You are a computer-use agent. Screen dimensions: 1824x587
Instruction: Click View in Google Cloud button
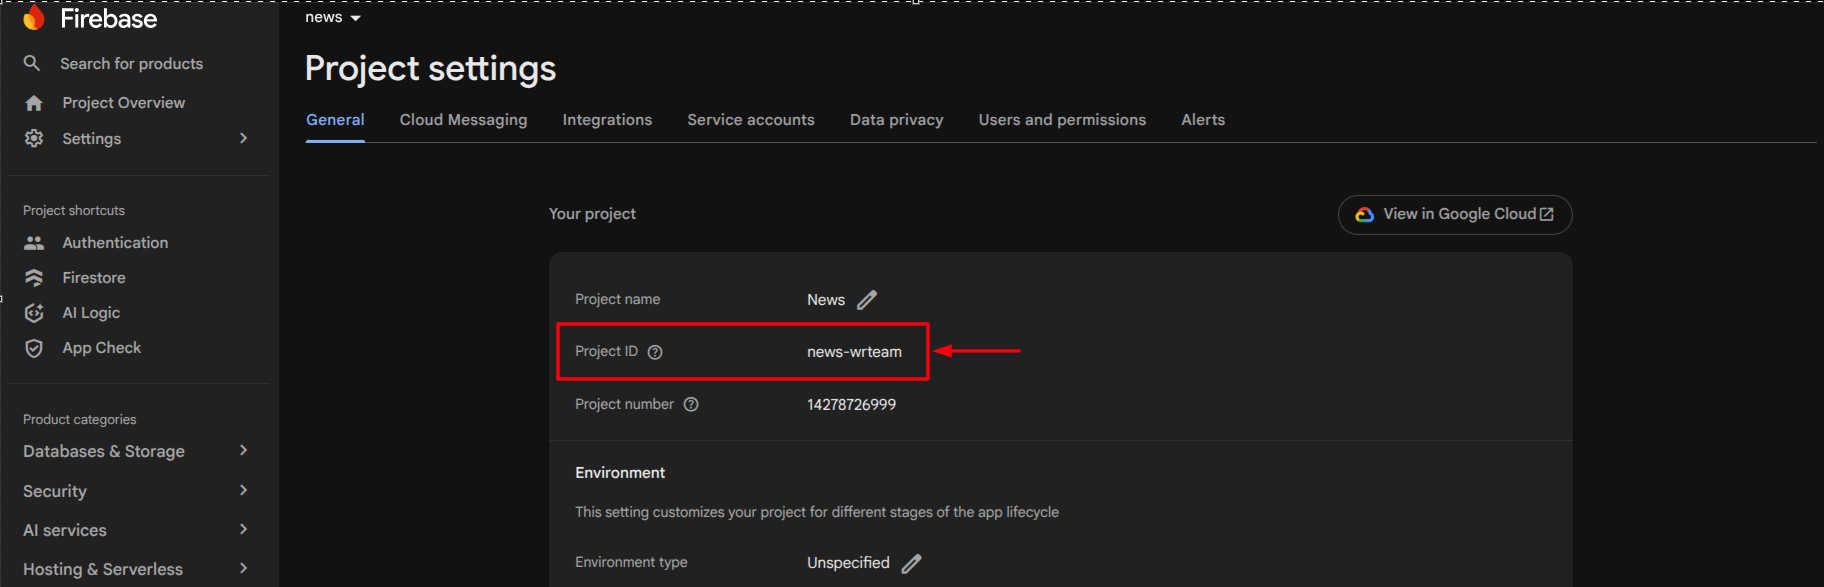(x=1455, y=215)
